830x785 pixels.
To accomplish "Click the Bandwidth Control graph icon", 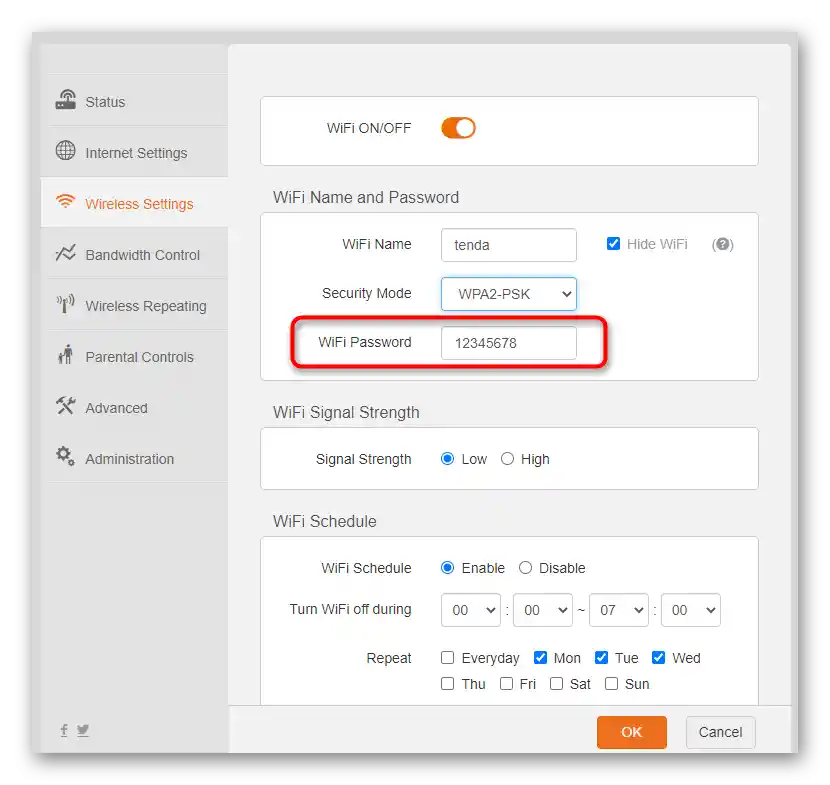I will click(66, 253).
